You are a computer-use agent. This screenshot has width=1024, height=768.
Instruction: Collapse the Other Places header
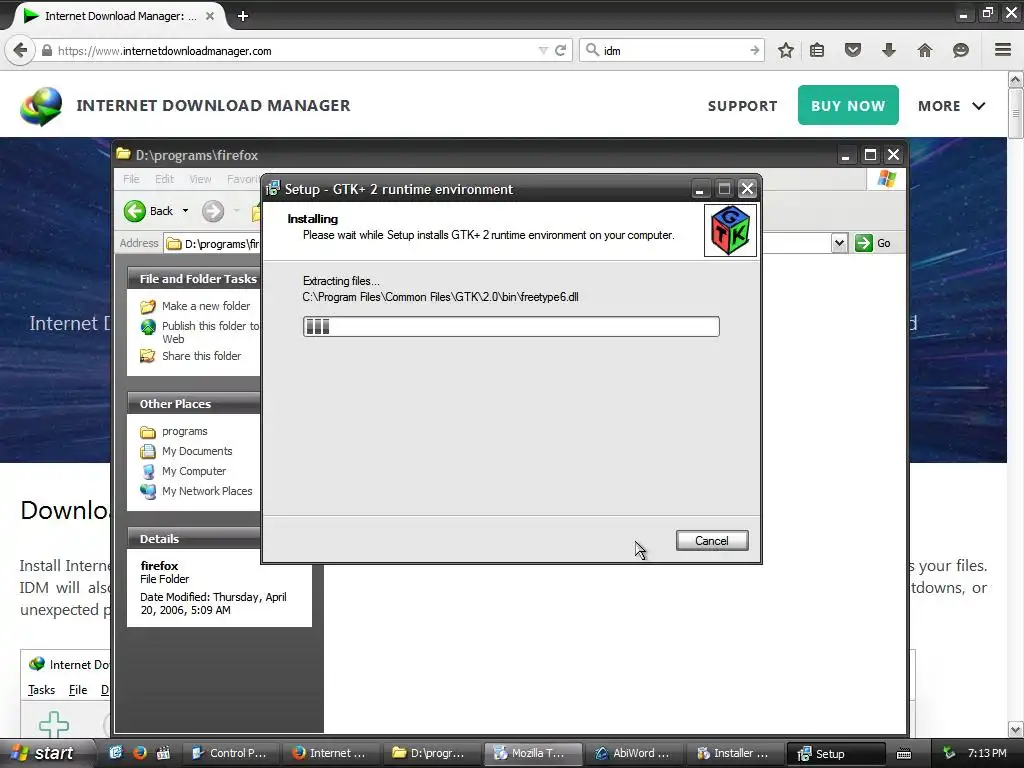194,404
